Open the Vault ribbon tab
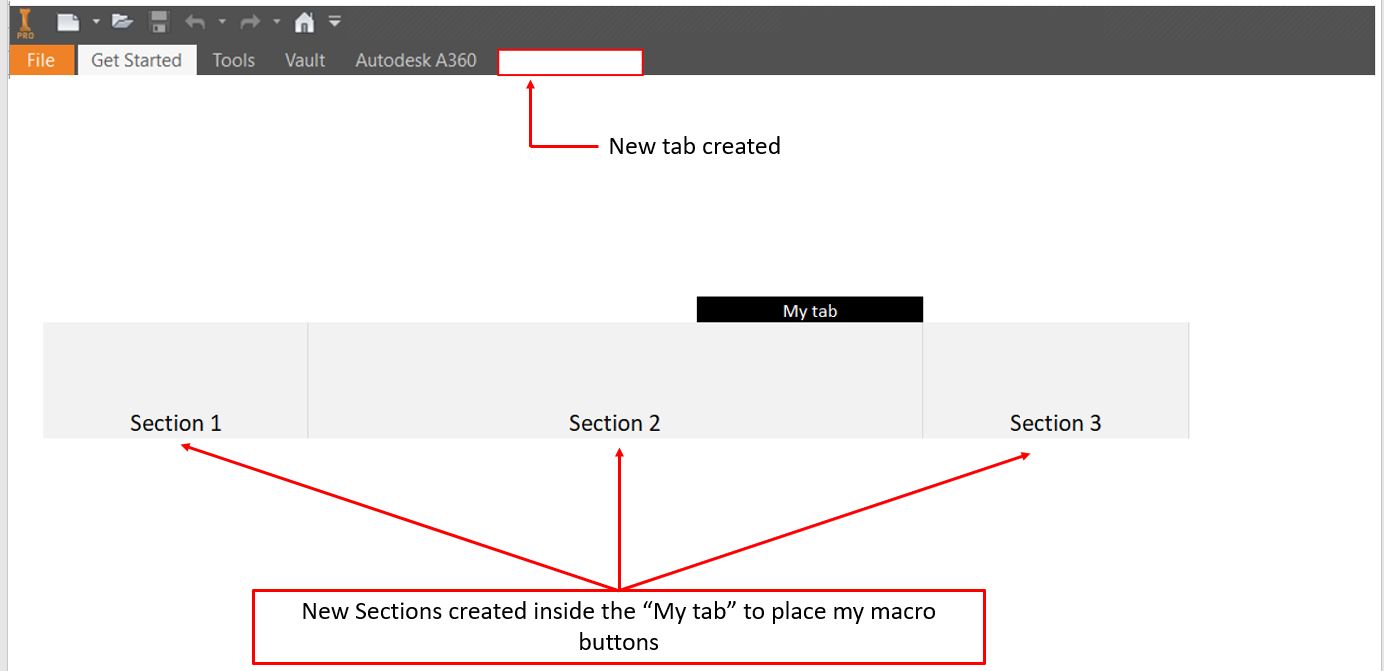Screen dimensions: 1384x671 point(305,60)
